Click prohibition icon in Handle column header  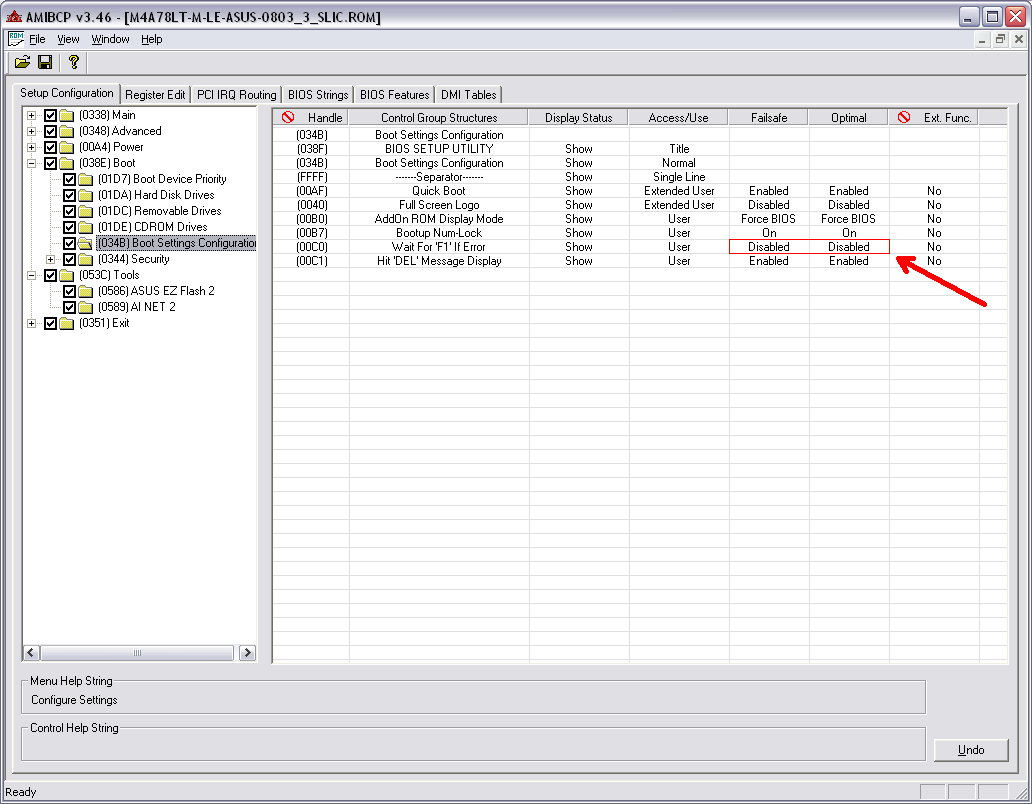288,117
